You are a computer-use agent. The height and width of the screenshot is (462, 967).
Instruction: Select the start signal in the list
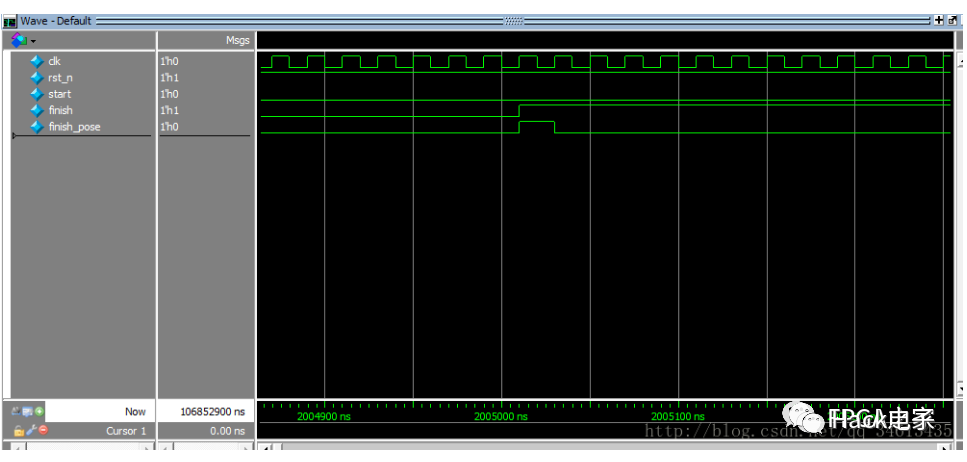[59, 94]
